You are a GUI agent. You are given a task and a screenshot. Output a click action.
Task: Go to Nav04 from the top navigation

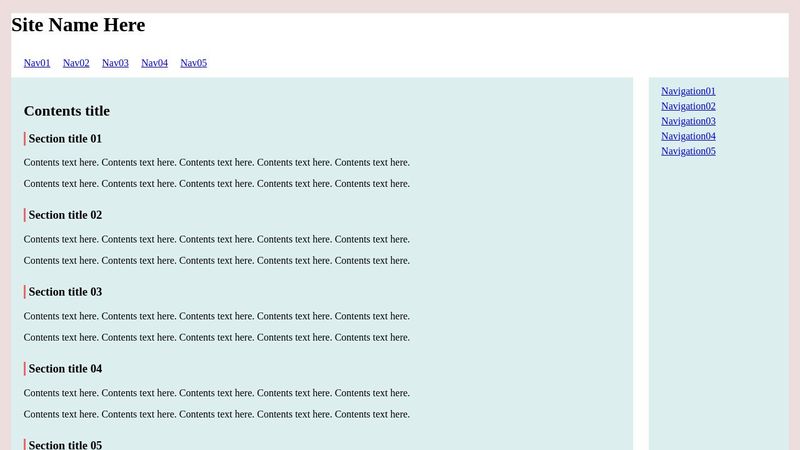tap(154, 63)
